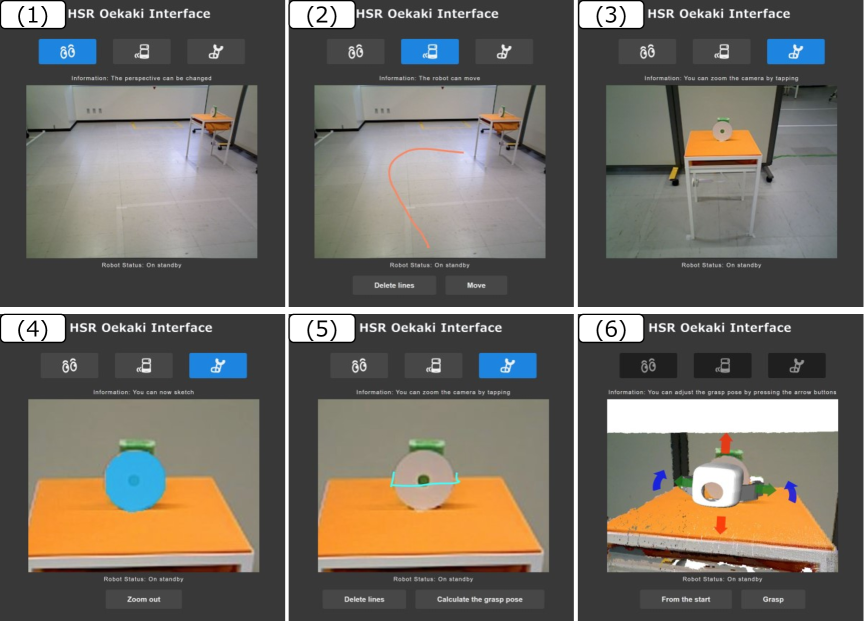
Task: Click the Grasp button in panel 6
Action: [773, 600]
